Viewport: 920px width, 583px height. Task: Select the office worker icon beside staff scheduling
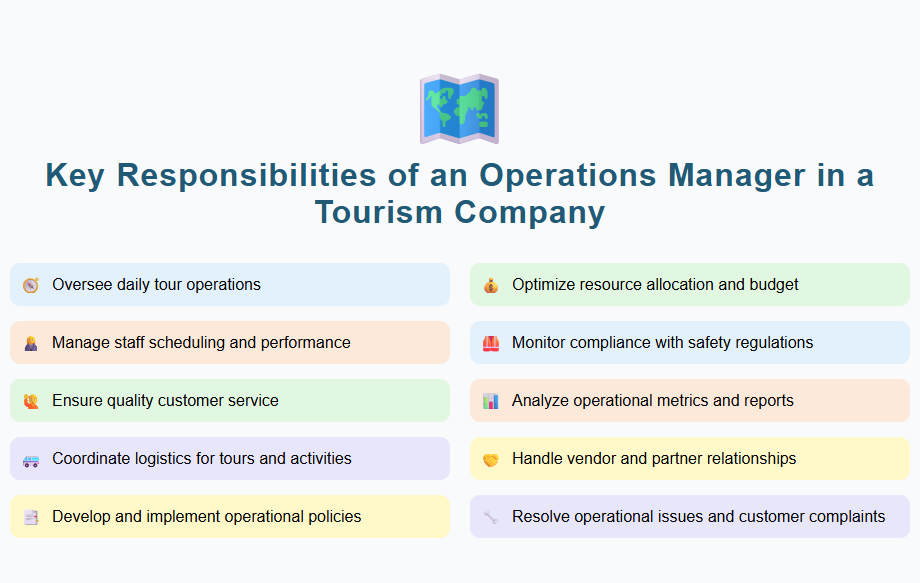[30, 342]
